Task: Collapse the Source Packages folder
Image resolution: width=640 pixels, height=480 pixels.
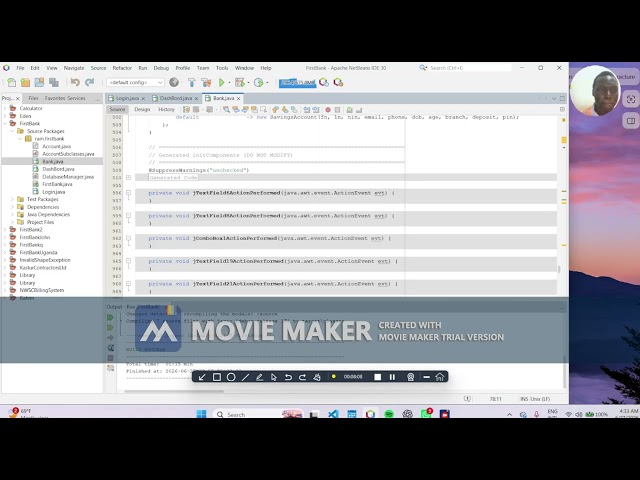Action: coord(12,131)
